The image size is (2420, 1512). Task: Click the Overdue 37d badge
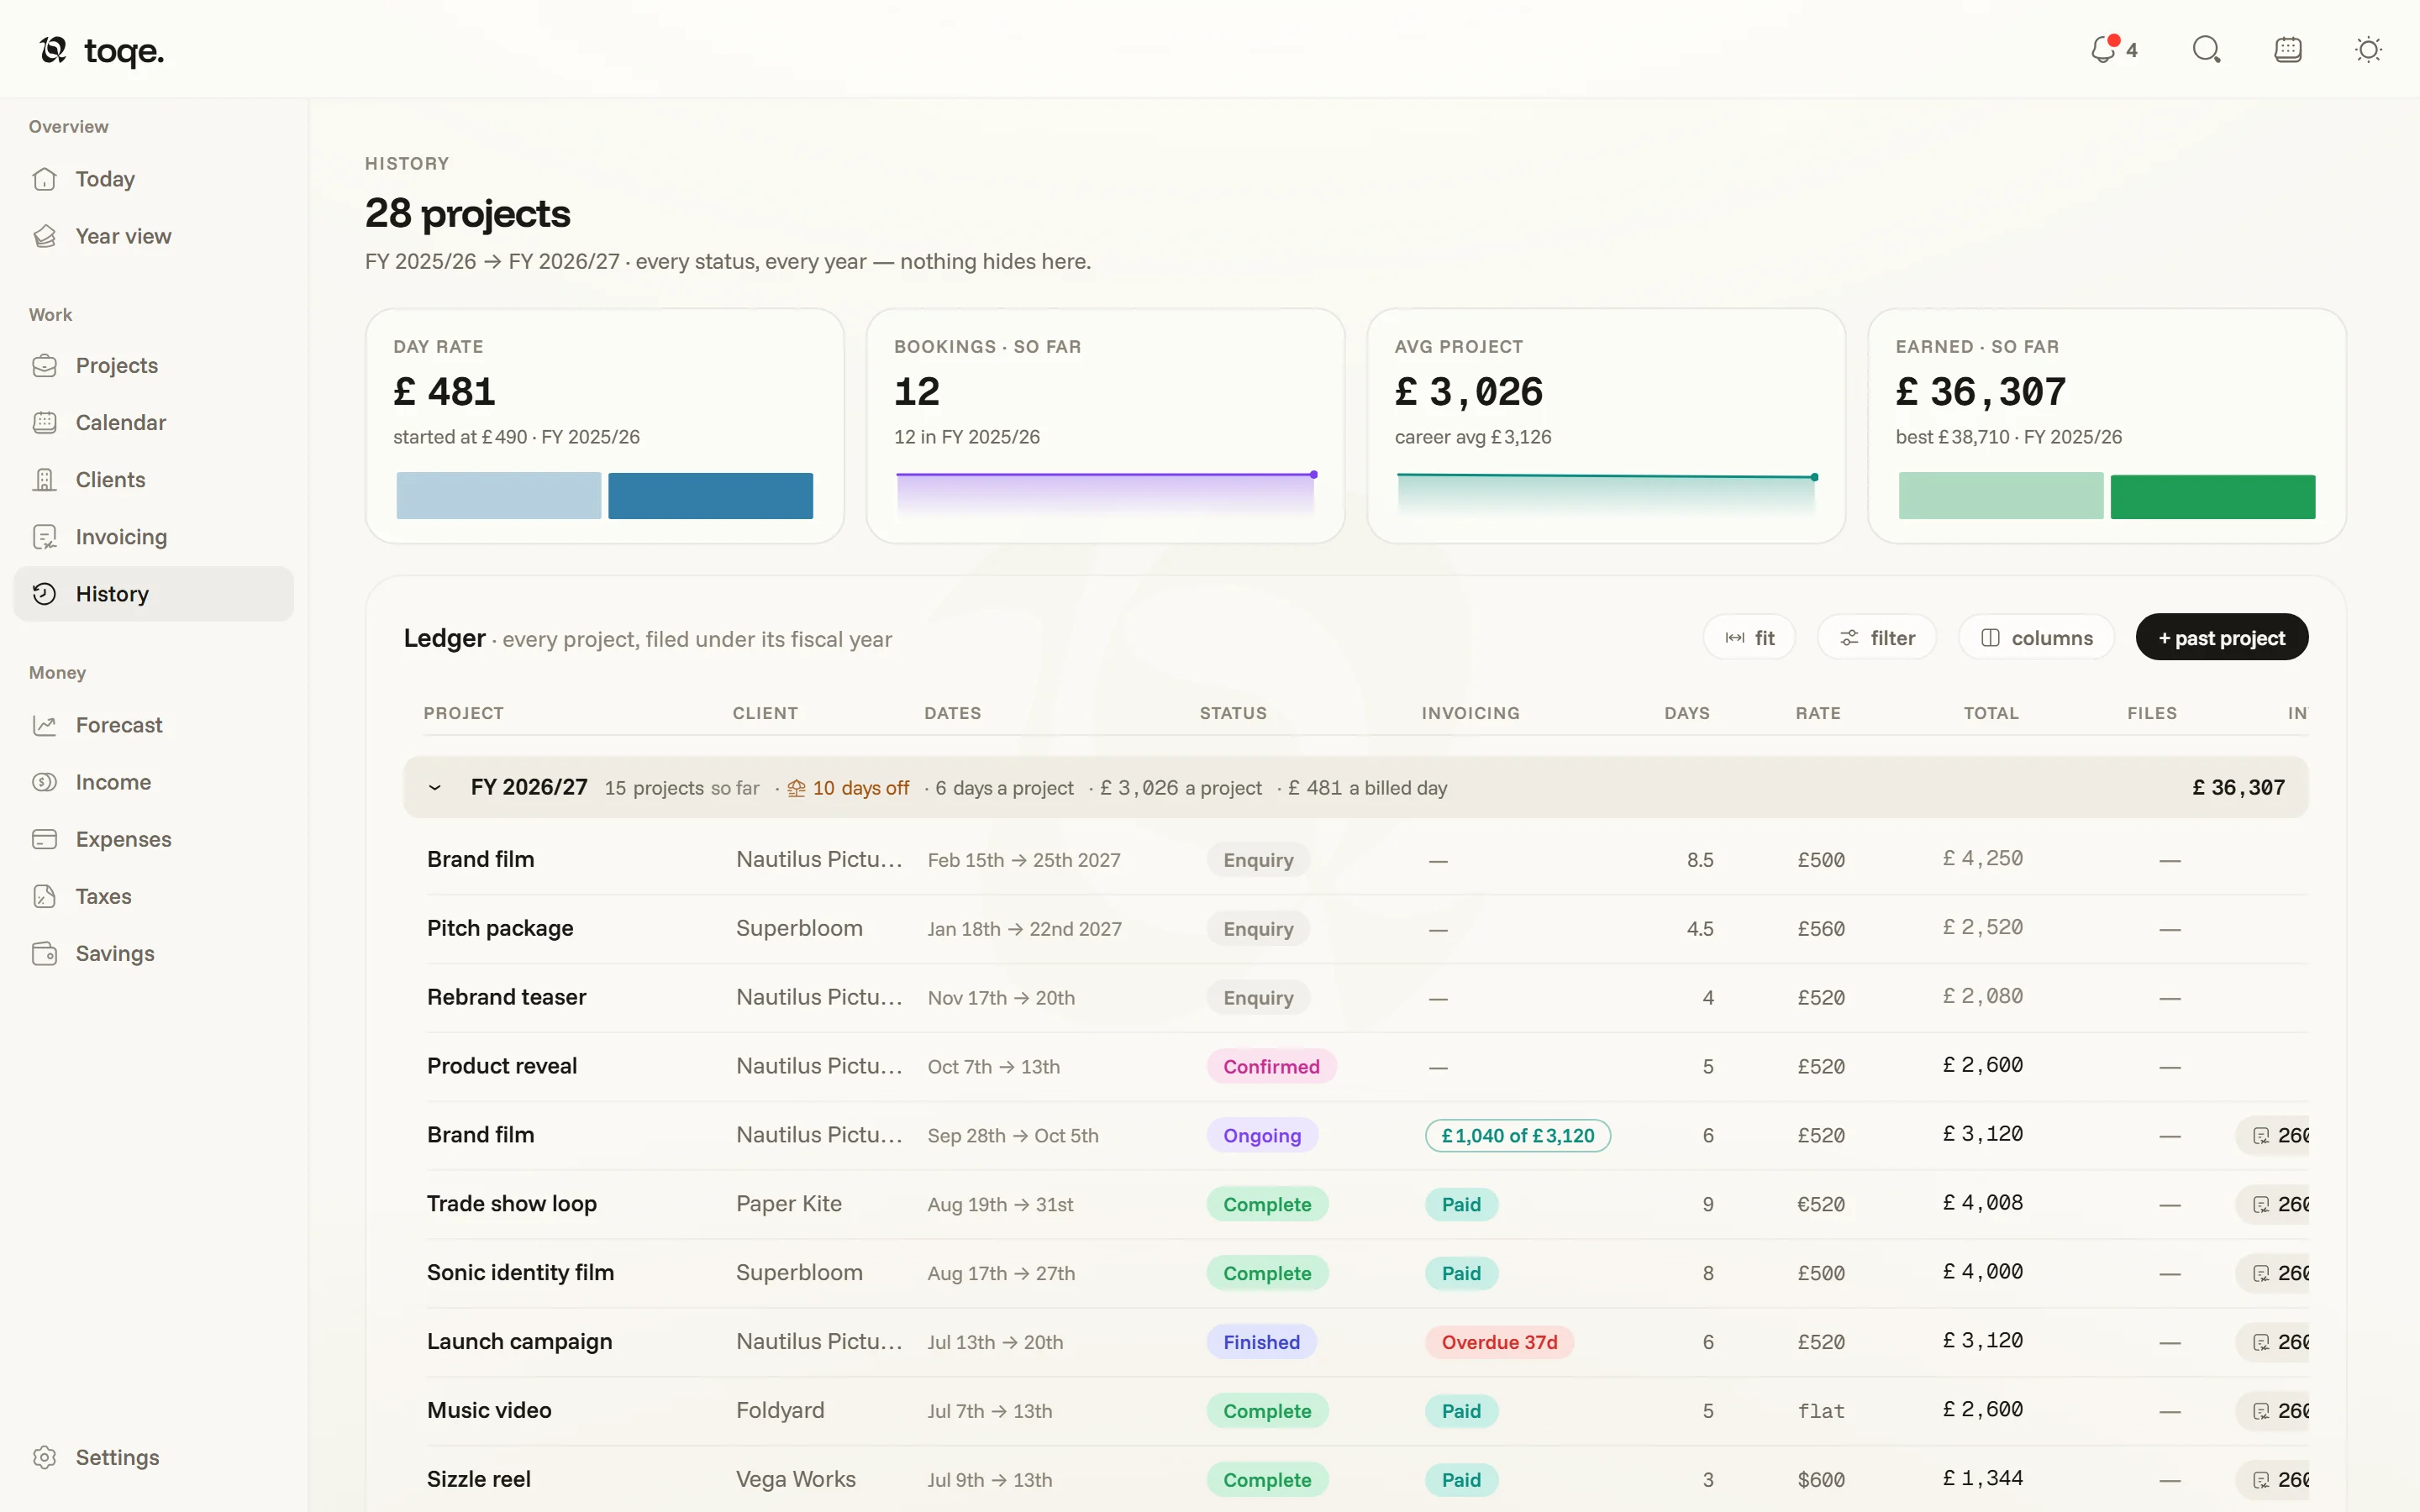coord(1499,1342)
